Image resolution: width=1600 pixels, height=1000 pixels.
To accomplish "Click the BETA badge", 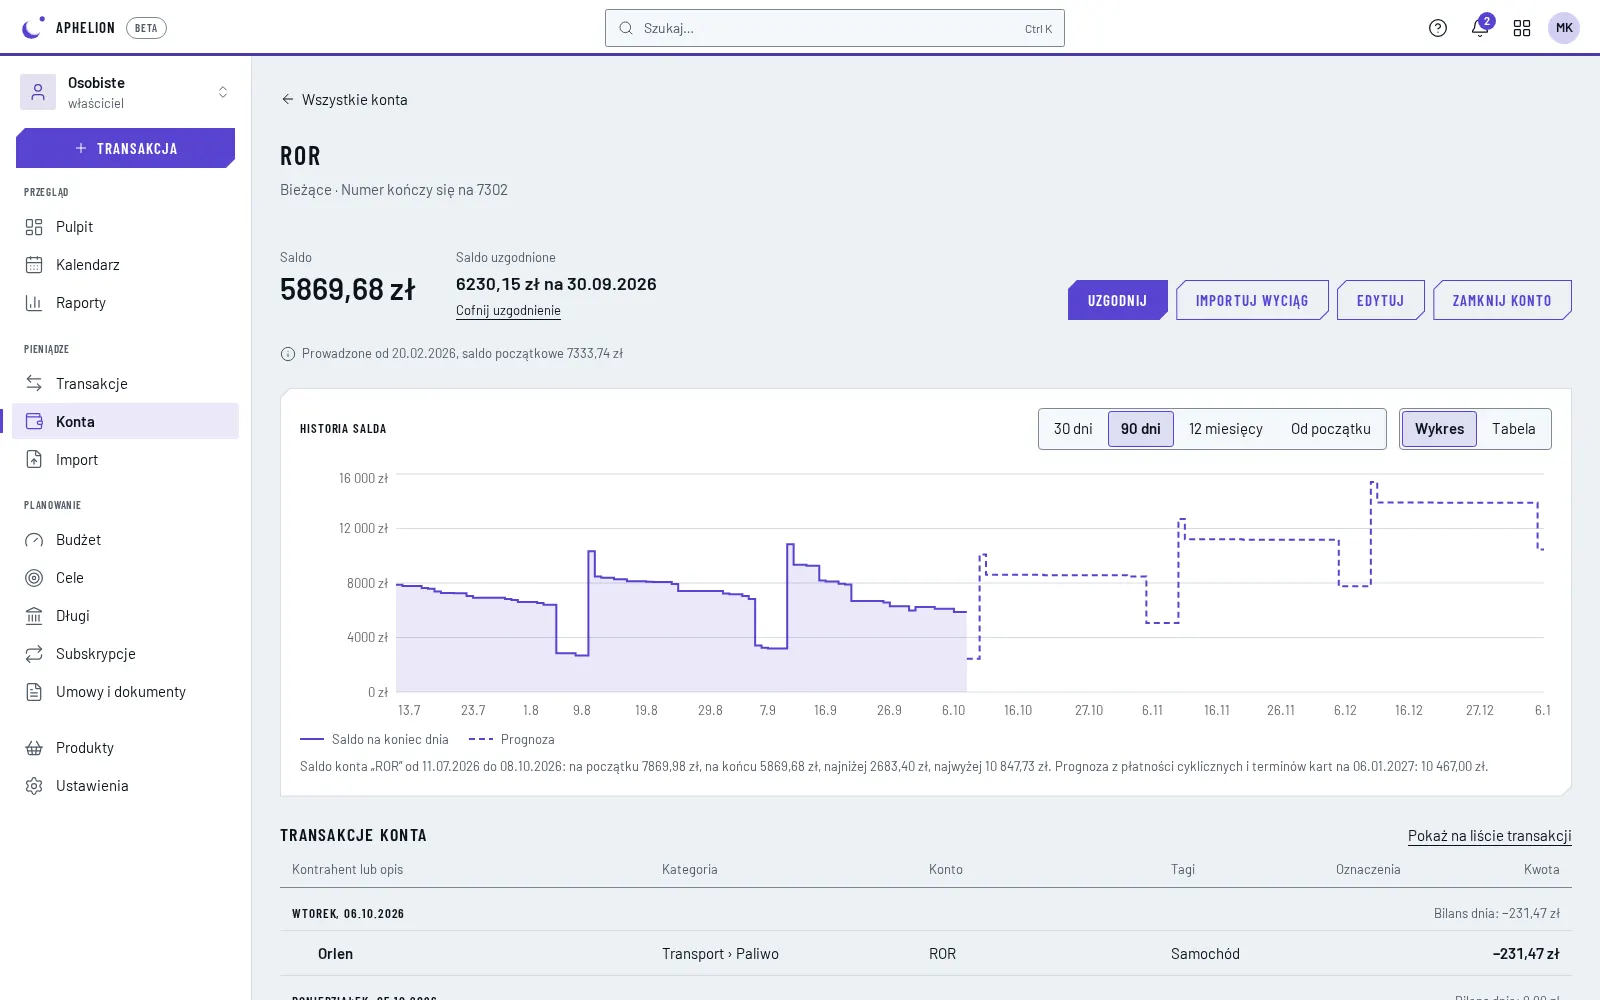I will click(146, 28).
